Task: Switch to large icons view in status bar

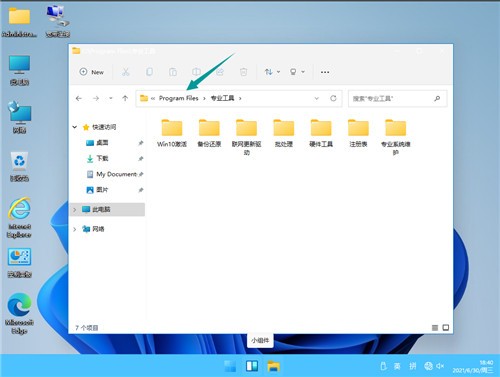Action: point(446,328)
